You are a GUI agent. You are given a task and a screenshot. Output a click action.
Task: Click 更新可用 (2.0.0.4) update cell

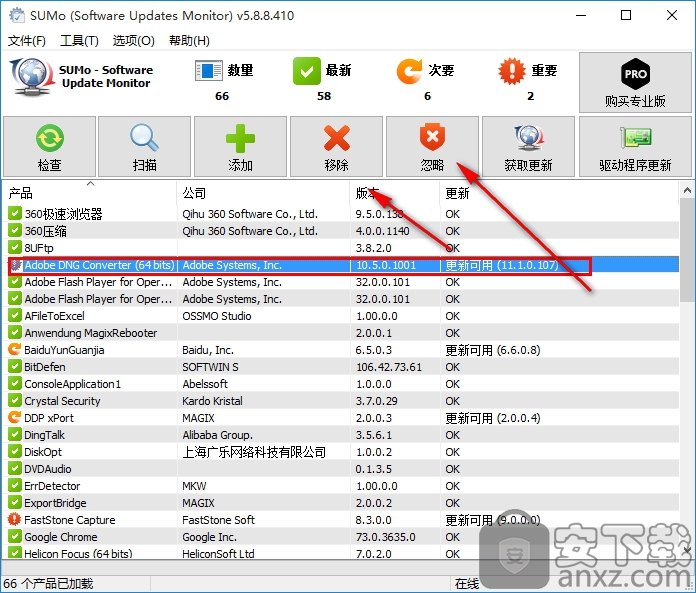(493, 418)
